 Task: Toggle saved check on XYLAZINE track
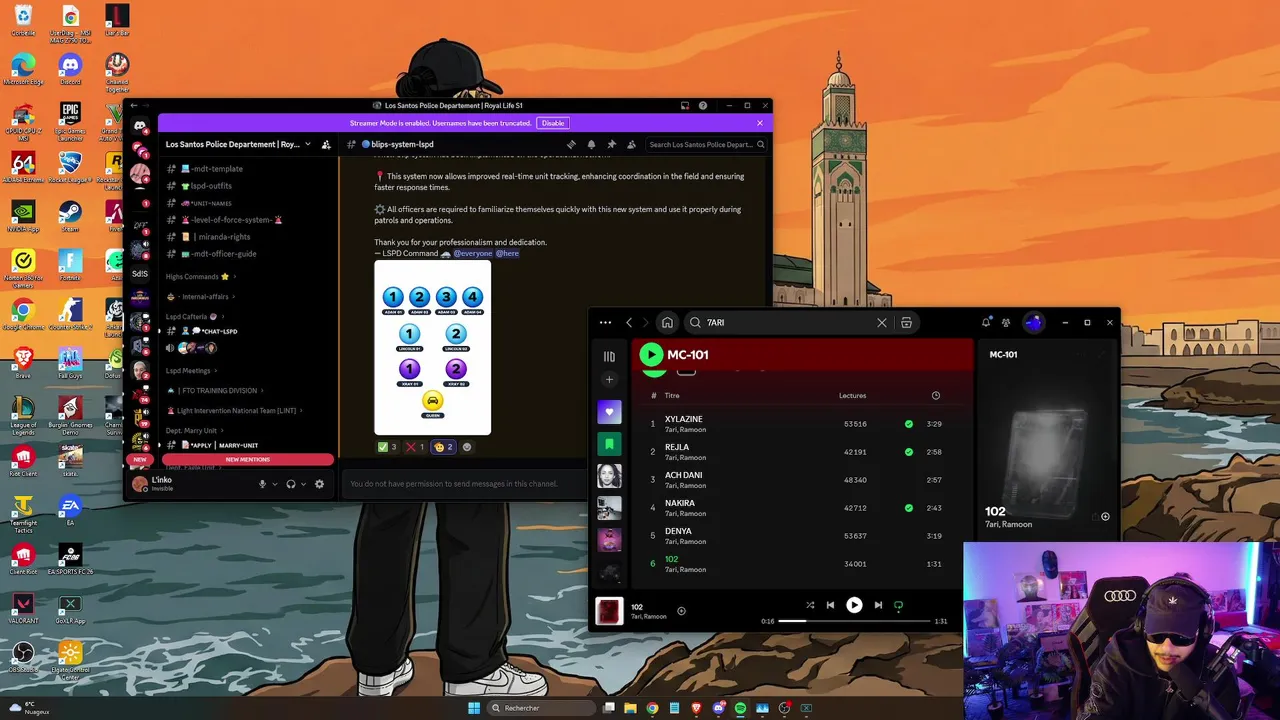(908, 424)
